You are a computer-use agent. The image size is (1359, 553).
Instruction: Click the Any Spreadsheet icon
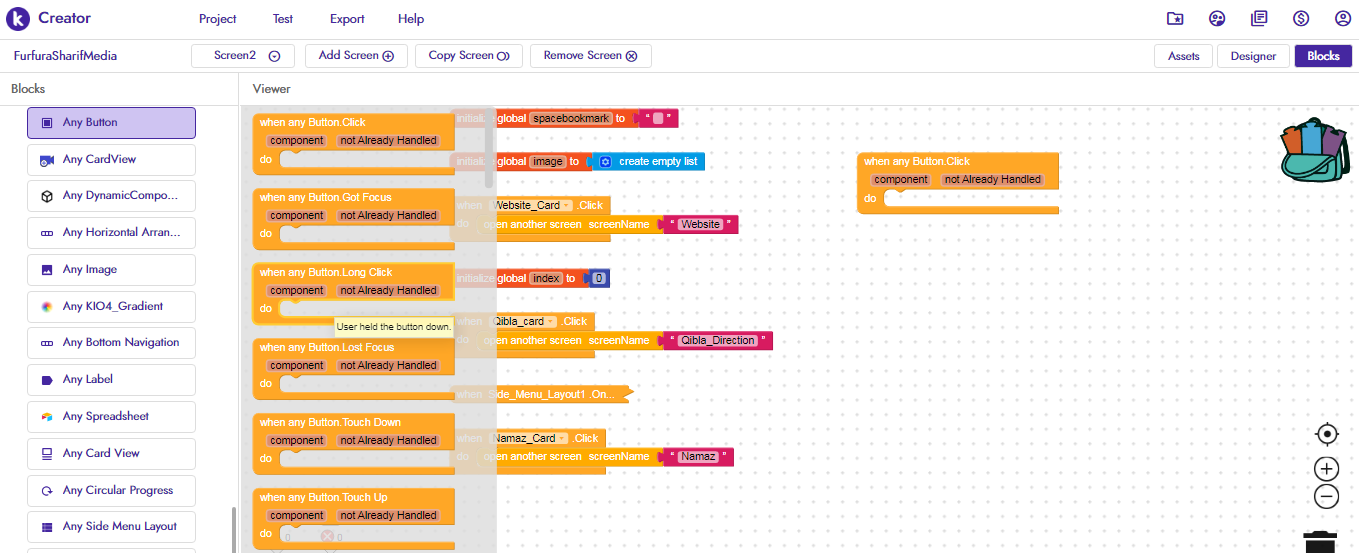tap(46, 417)
